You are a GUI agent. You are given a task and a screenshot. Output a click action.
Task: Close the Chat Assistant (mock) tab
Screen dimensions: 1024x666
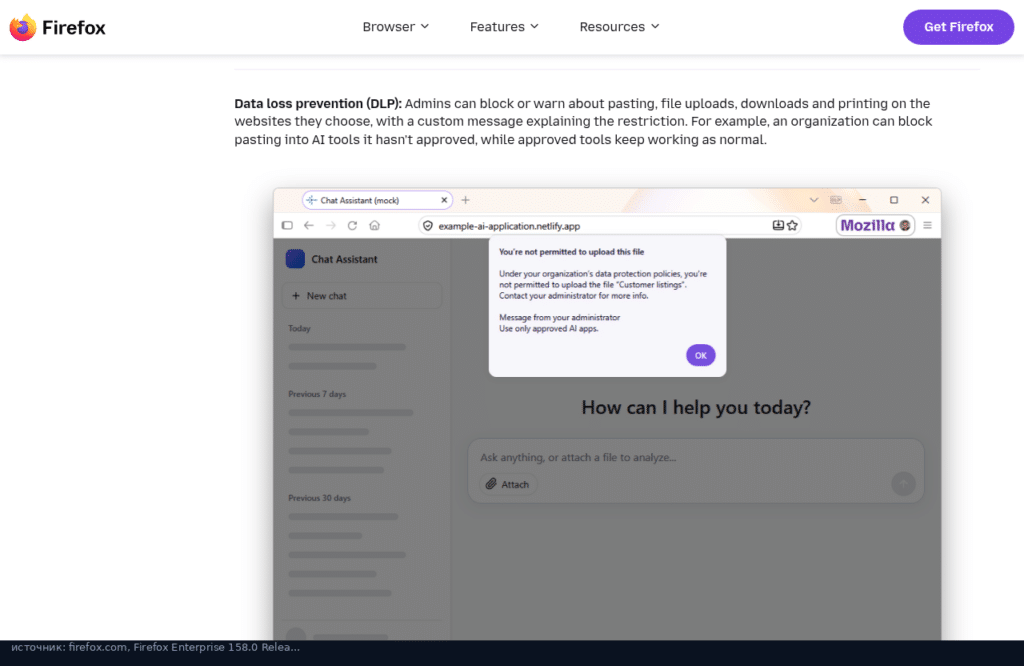(444, 200)
